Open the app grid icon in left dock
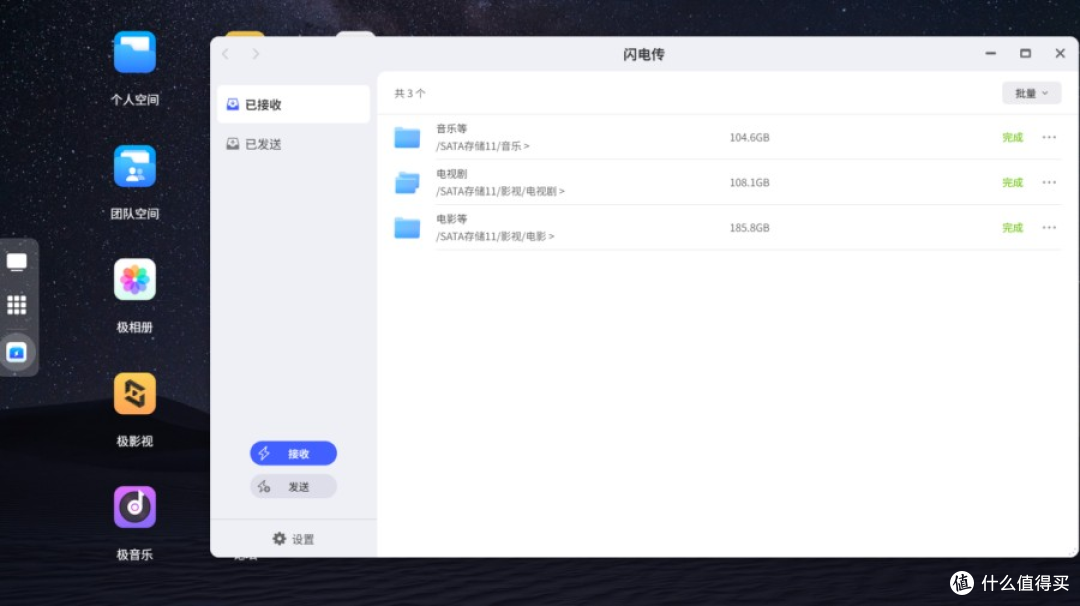The width and height of the screenshot is (1080, 606). tap(17, 304)
